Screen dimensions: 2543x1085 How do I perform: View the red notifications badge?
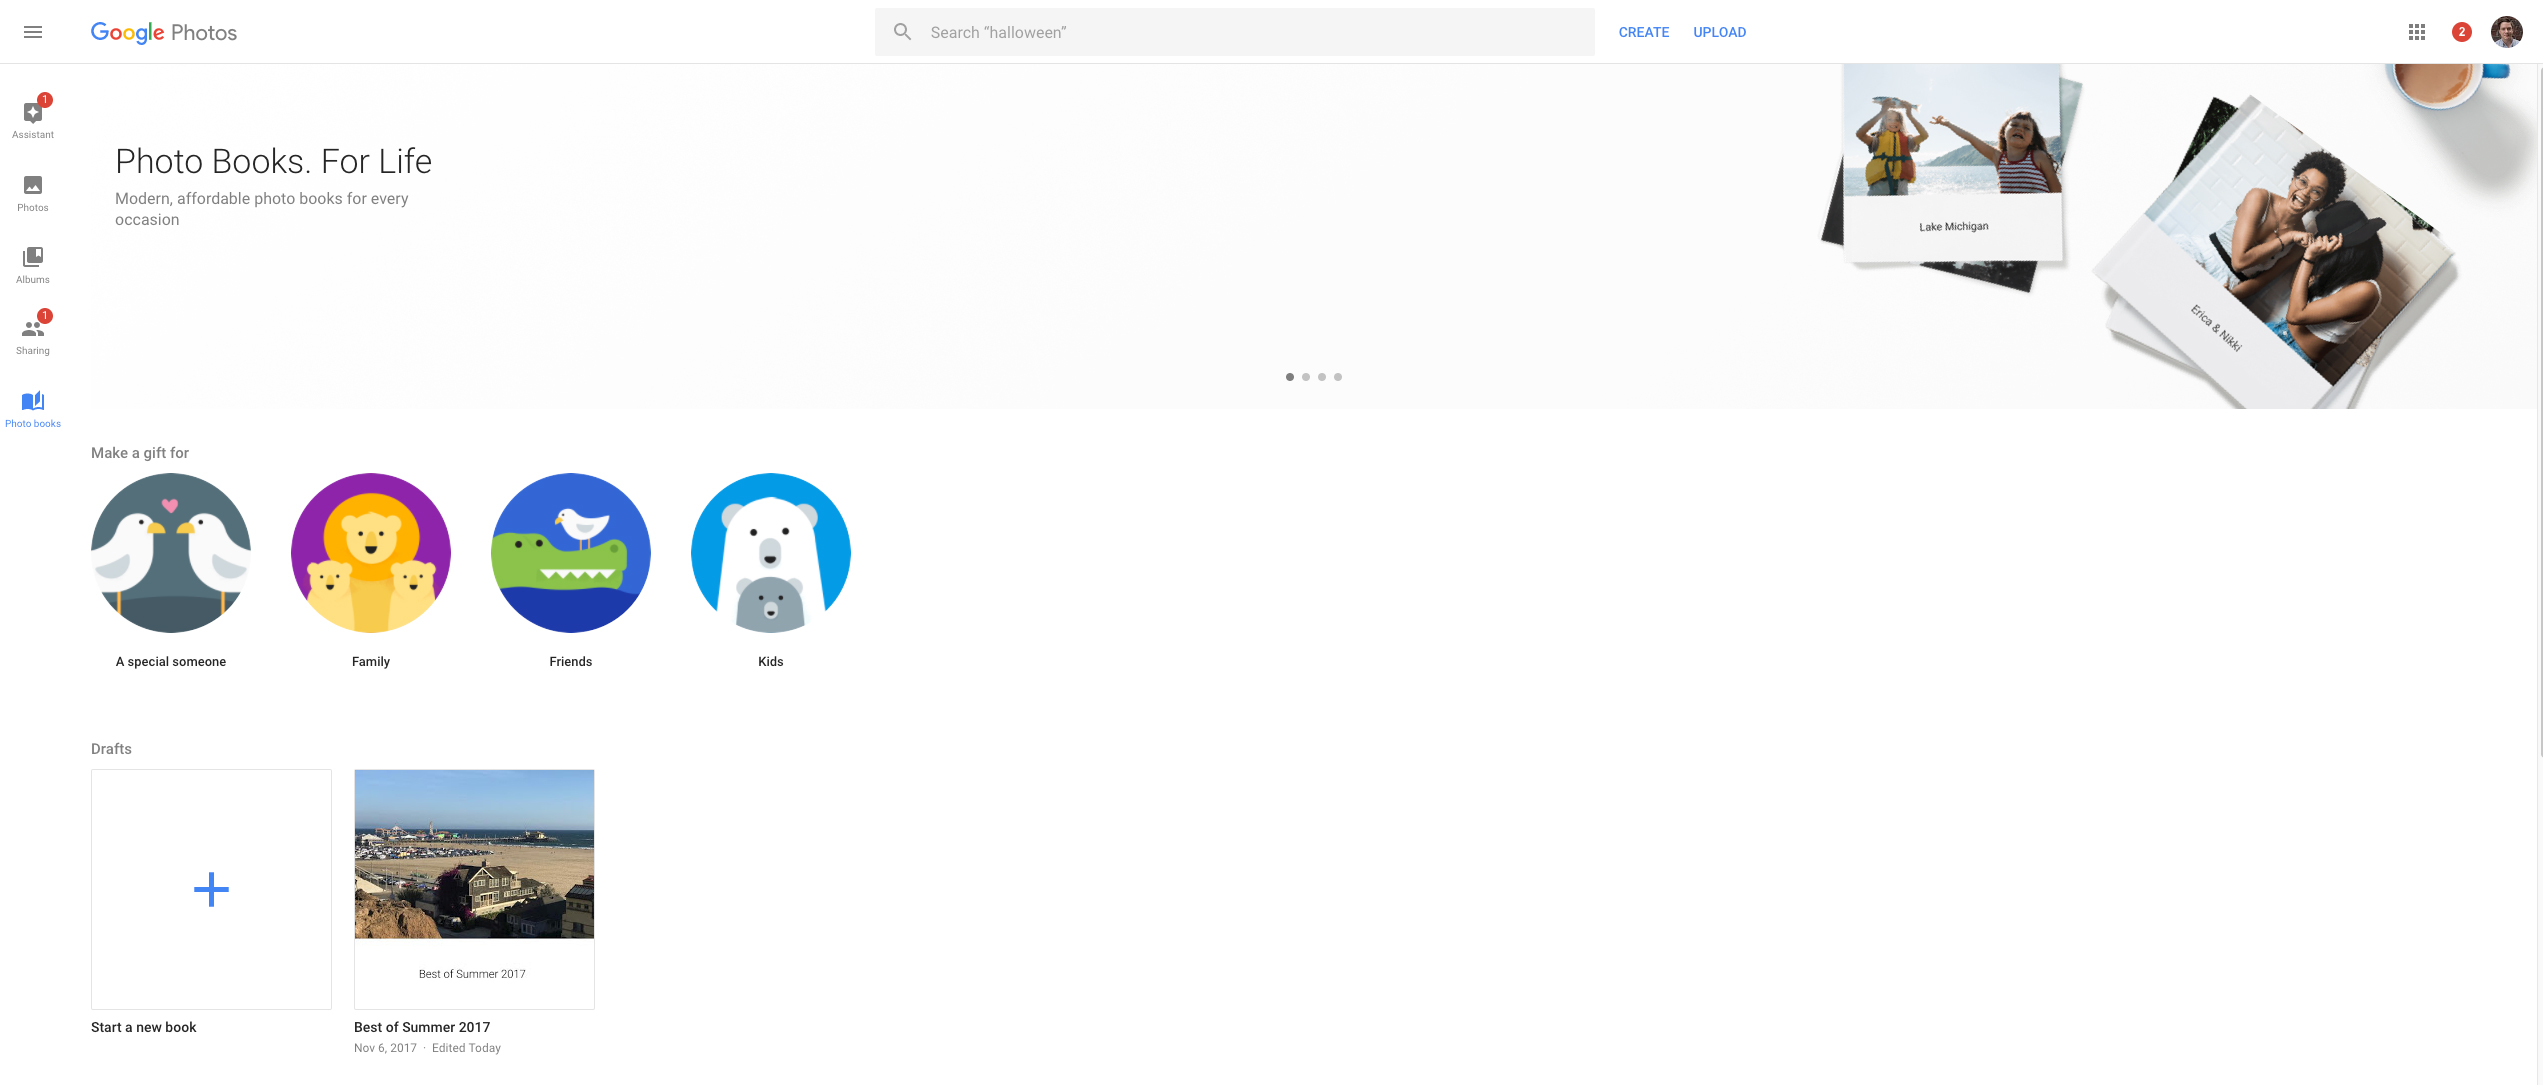tap(2461, 32)
